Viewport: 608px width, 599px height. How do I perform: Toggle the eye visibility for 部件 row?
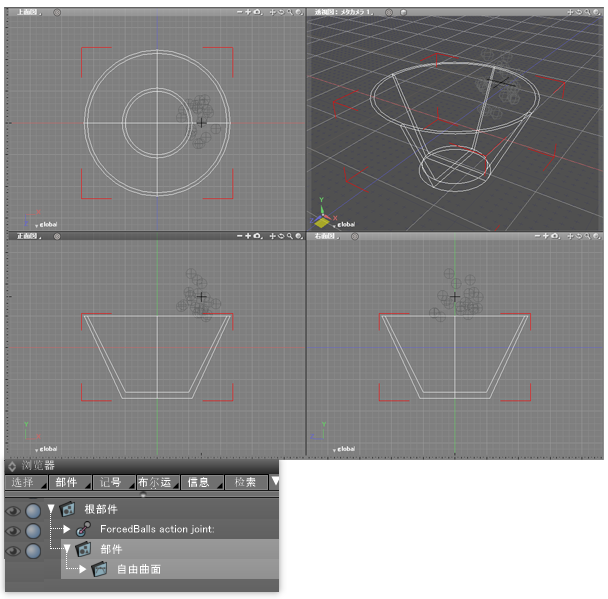point(13,551)
